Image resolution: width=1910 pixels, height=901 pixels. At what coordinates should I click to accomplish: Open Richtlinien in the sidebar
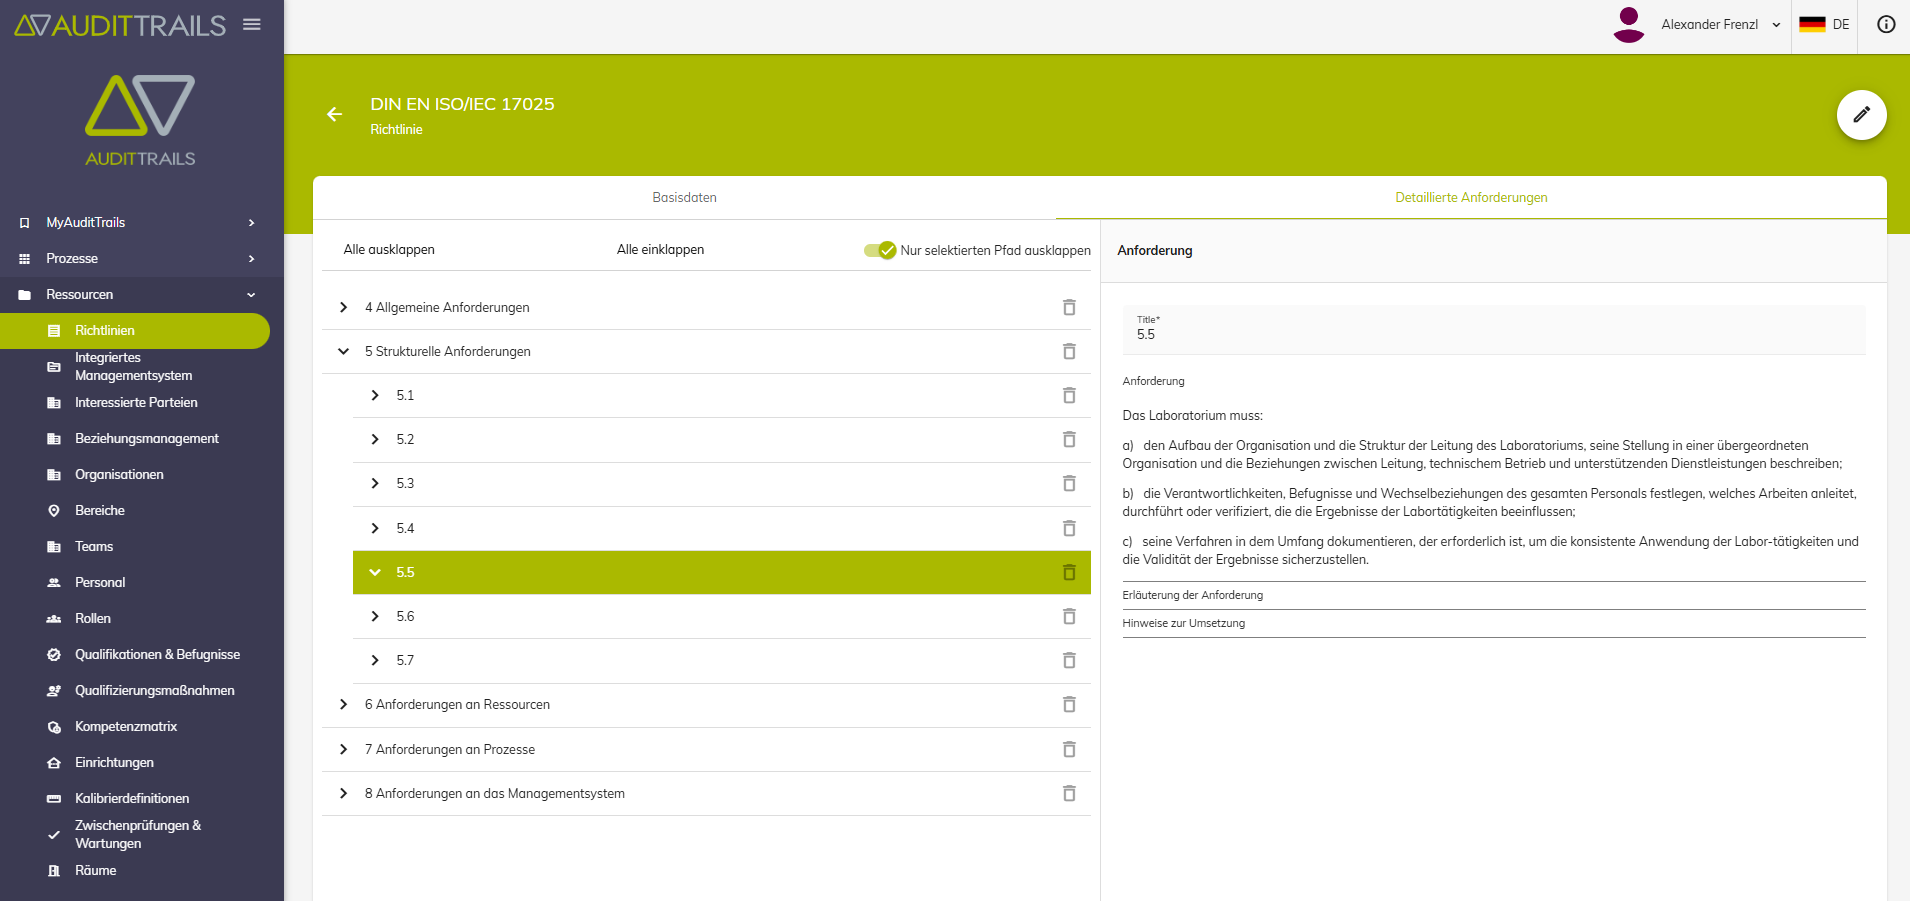(135, 331)
